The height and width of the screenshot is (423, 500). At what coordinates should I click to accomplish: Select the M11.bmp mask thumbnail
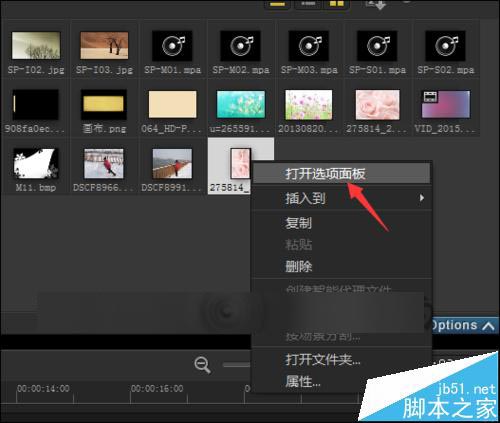click(x=36, y=163)
